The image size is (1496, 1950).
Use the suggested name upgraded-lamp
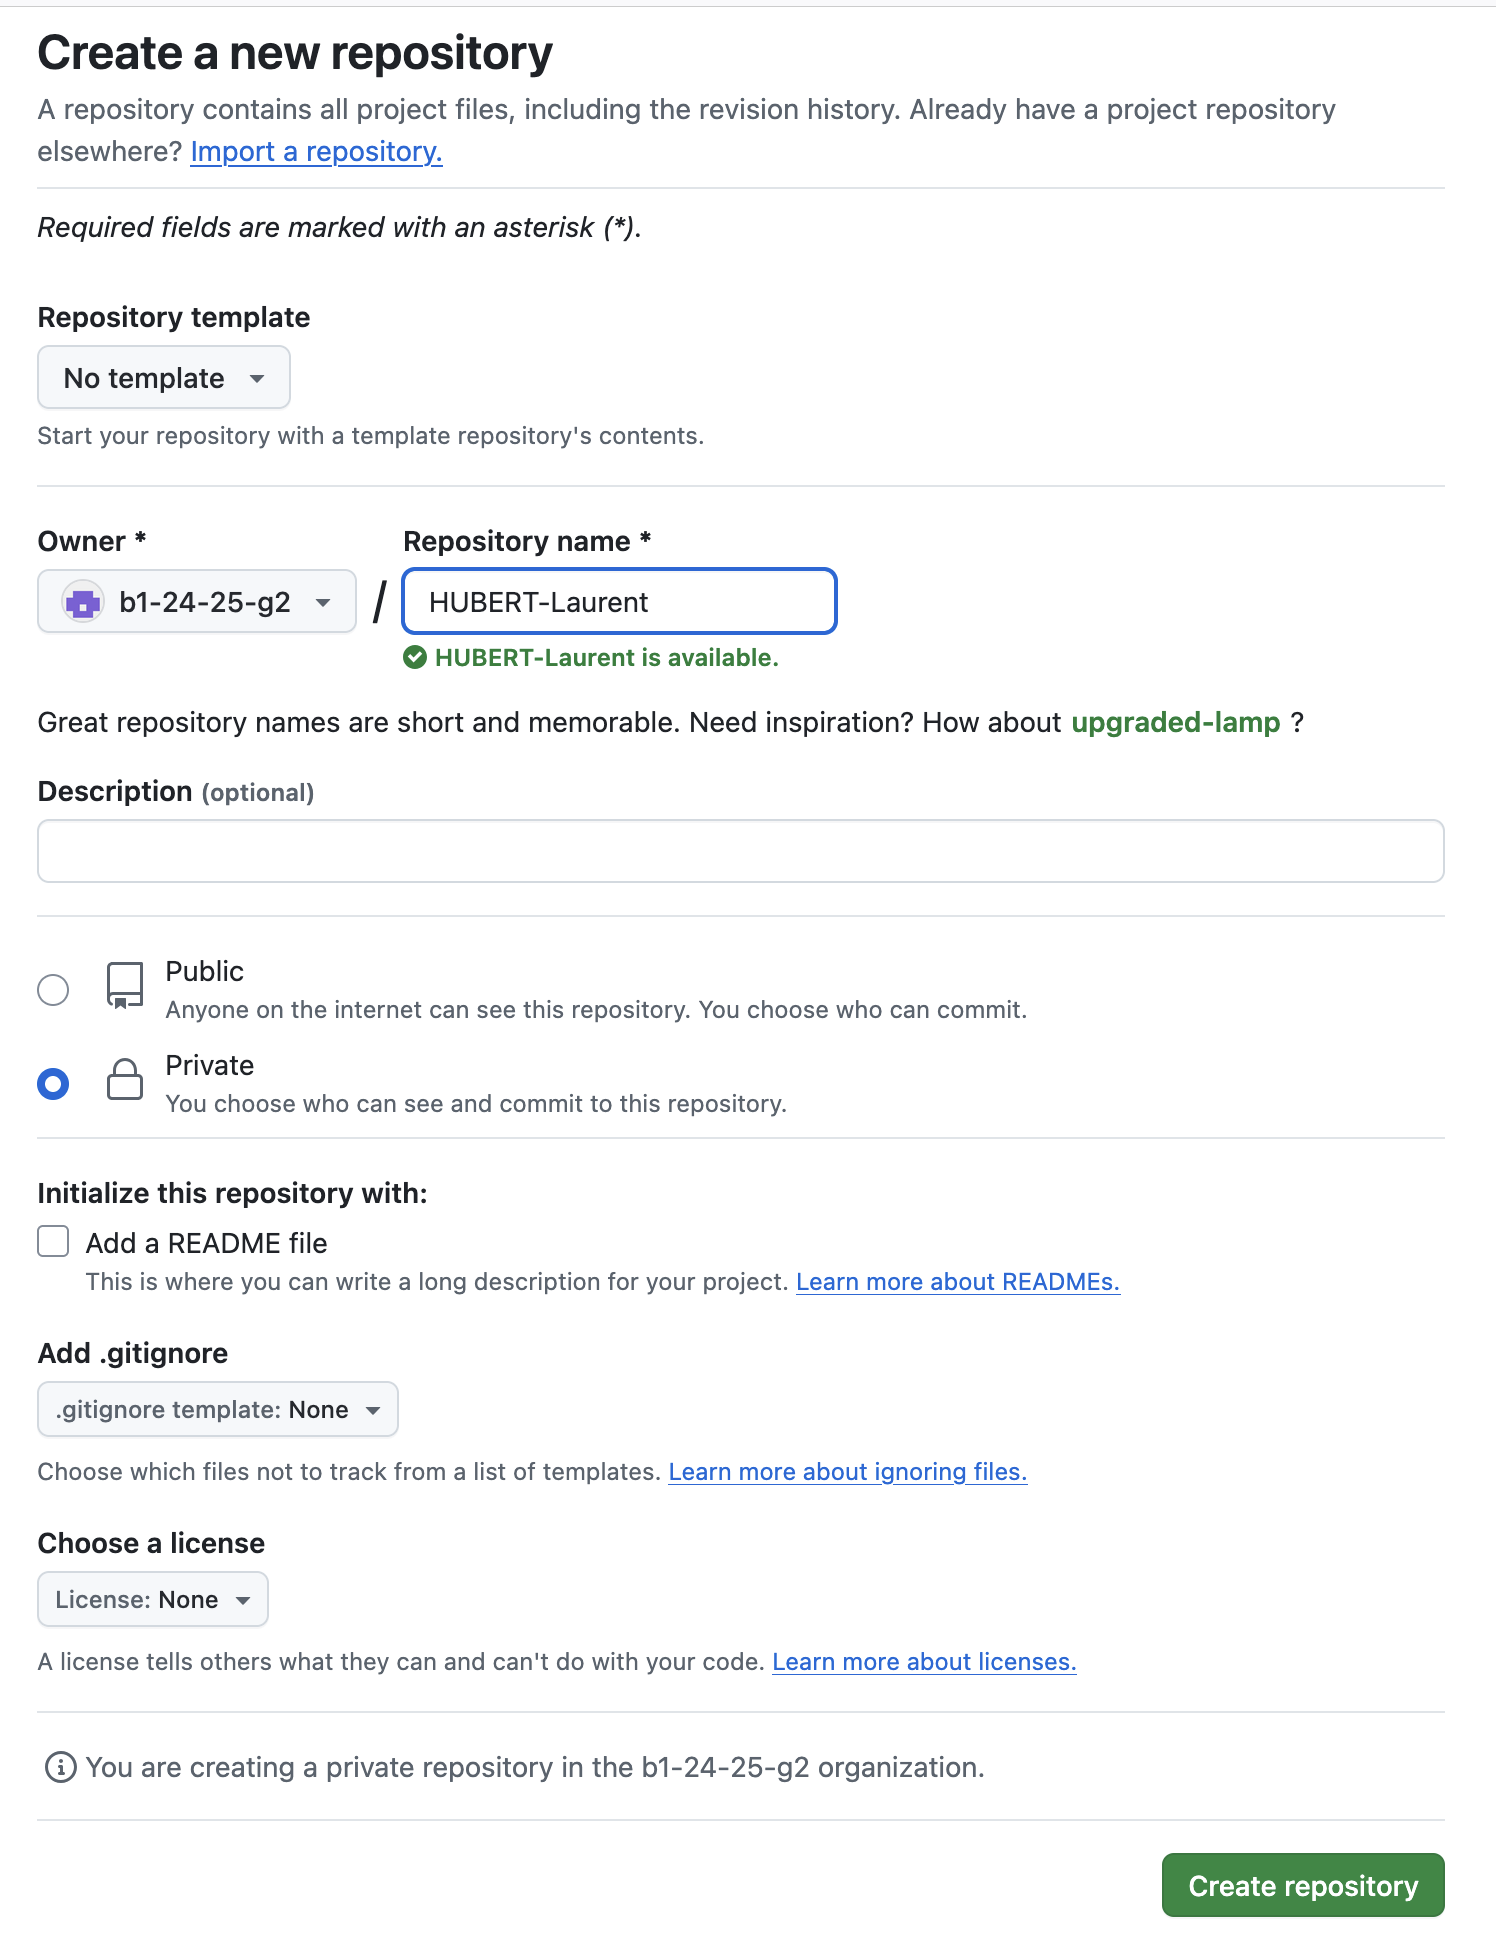click(x=1175, y=722)
